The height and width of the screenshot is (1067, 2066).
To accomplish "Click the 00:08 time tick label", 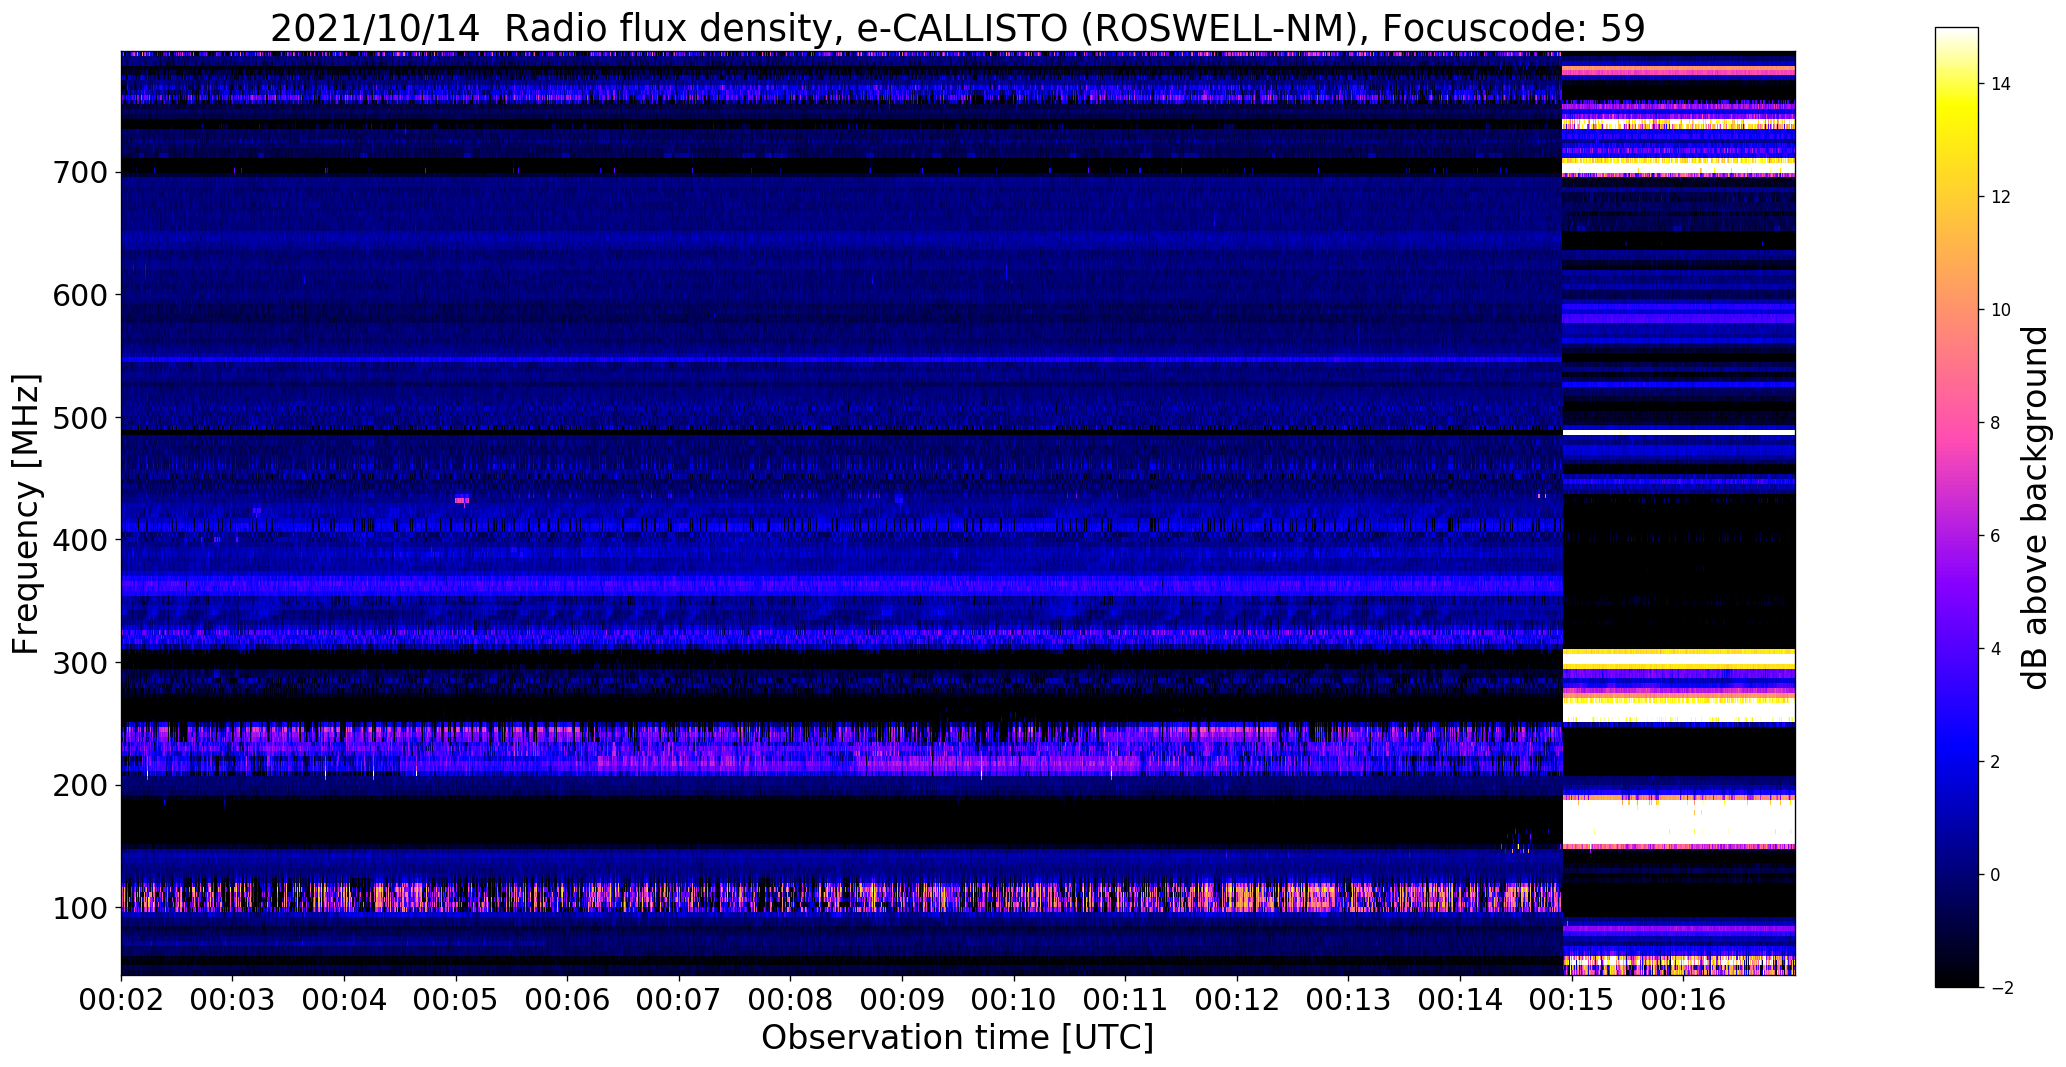I will [x=791, y=998].
